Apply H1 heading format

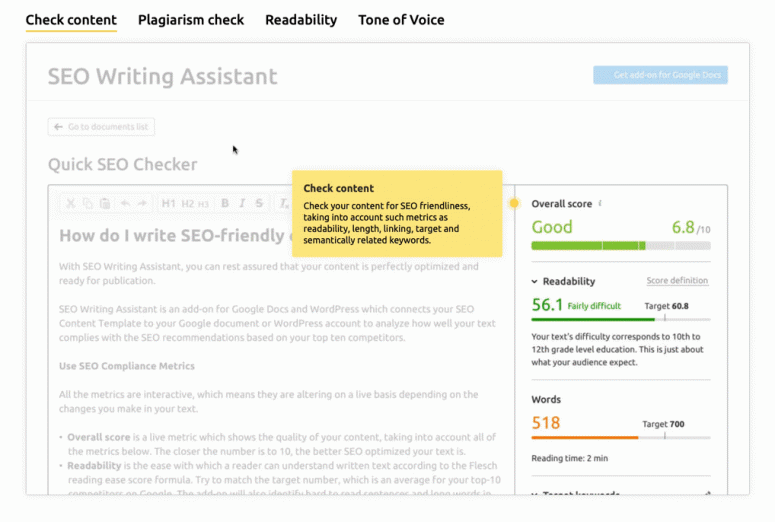tap(168, 203)
